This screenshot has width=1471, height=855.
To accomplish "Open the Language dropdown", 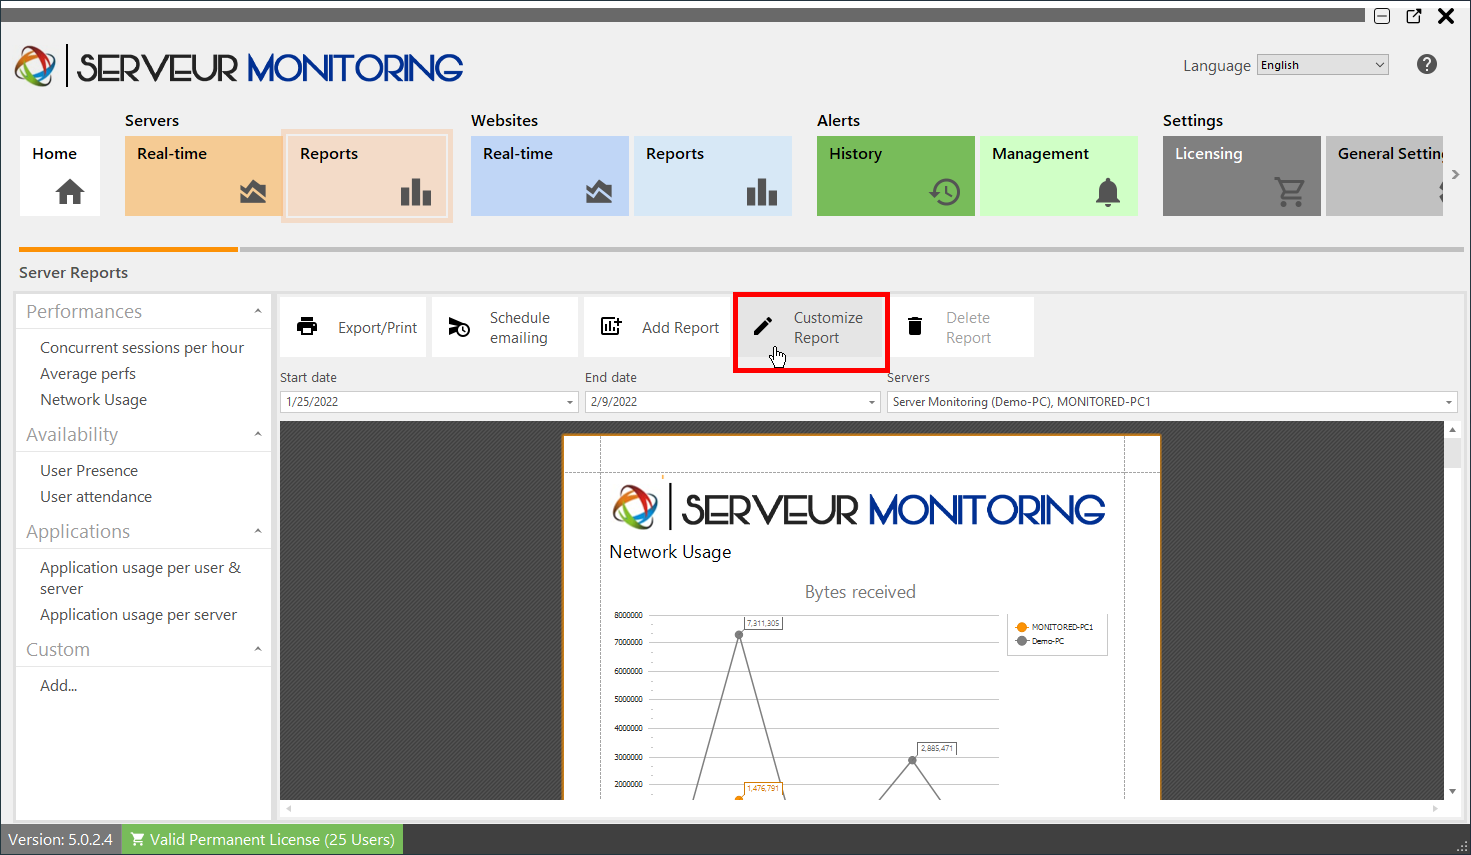I will point(1322,65).
